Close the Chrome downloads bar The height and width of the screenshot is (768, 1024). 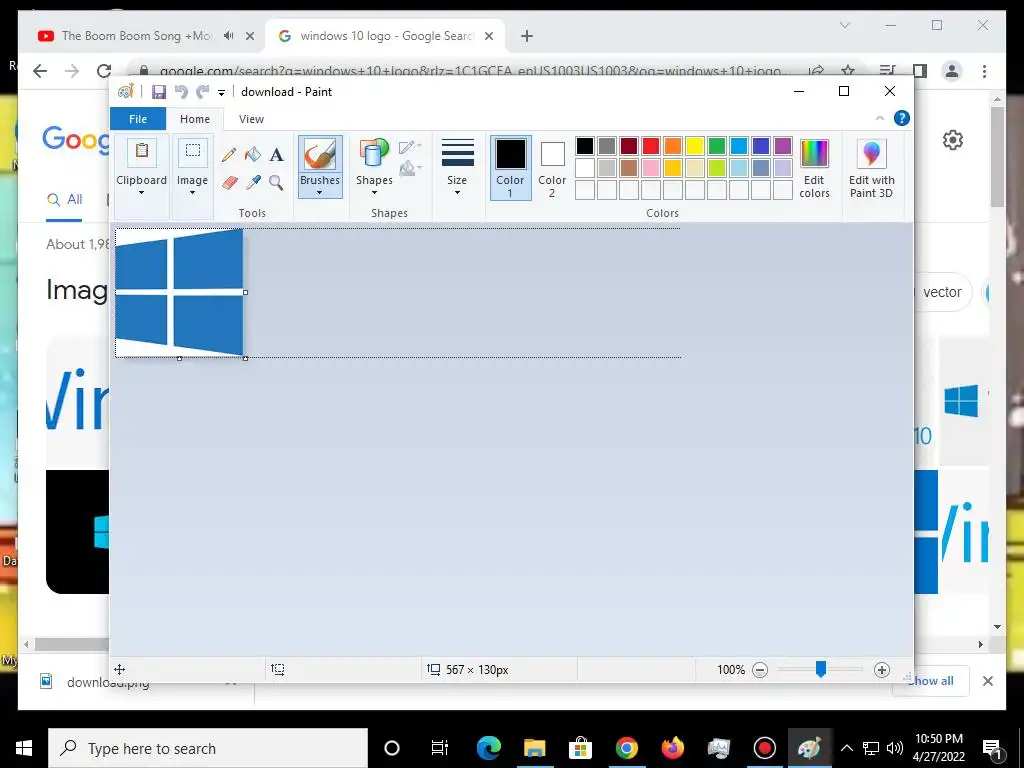pos(987,681)
